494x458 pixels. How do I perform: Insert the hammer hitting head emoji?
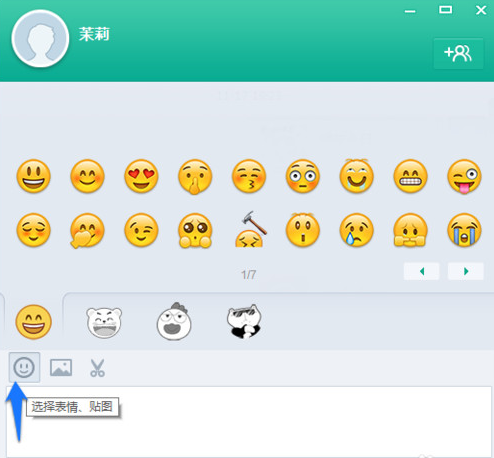click(x=250, y=229)
